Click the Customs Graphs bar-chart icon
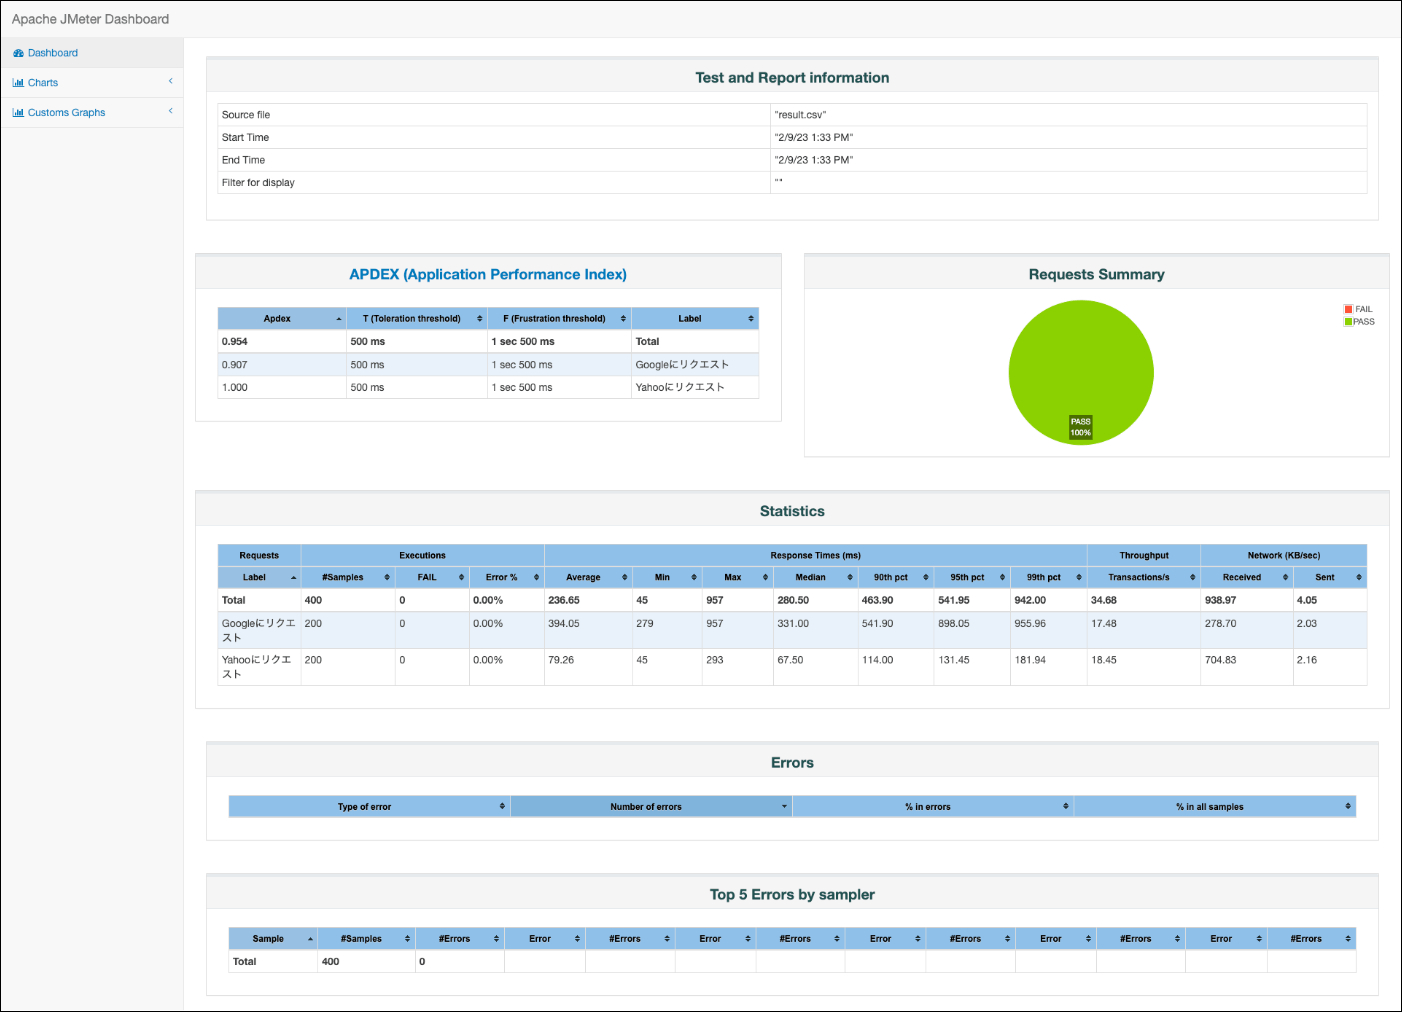 18,113
